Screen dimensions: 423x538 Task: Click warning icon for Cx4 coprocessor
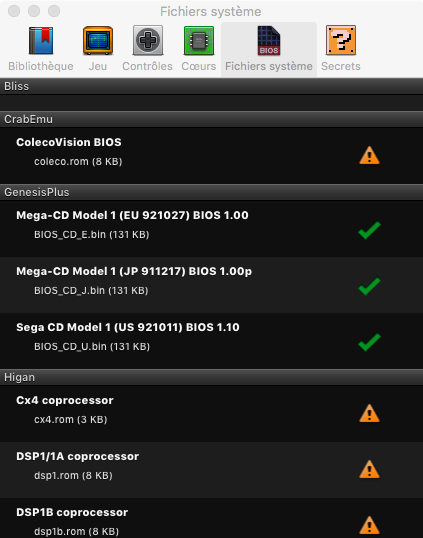369,413
